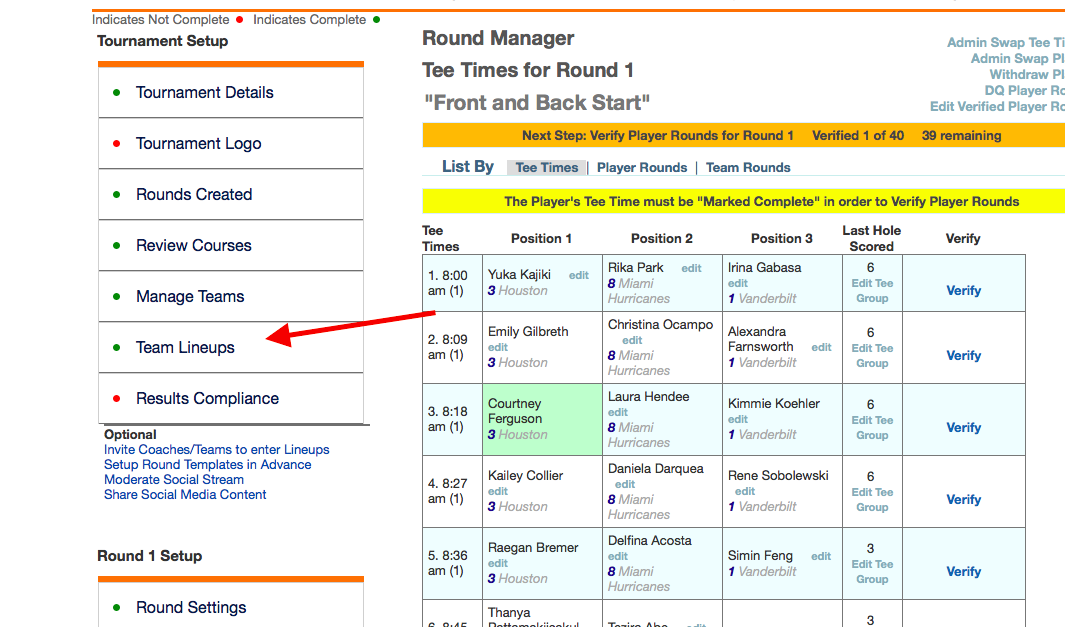Click the red dot beside Tournament Logo

(116, 144)
